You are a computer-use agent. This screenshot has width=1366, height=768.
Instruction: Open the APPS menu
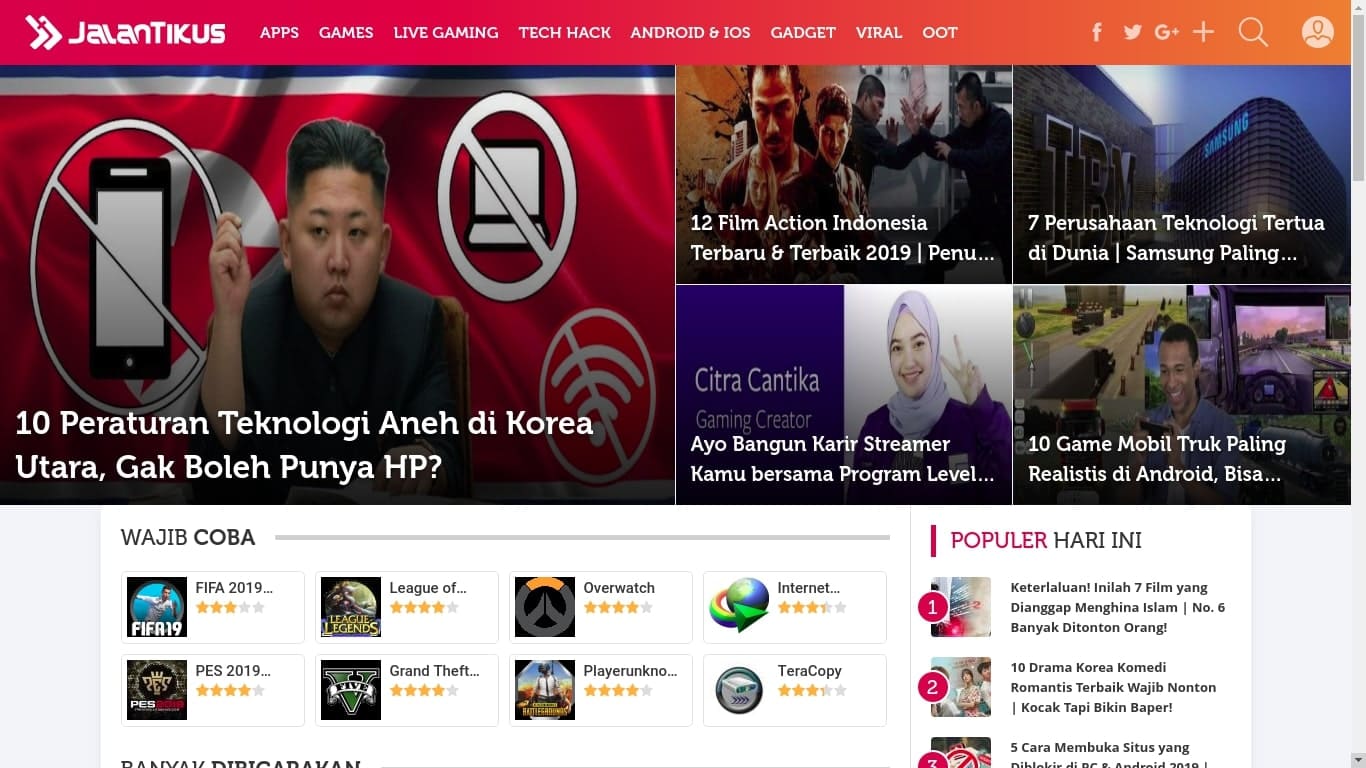point(279,33)
